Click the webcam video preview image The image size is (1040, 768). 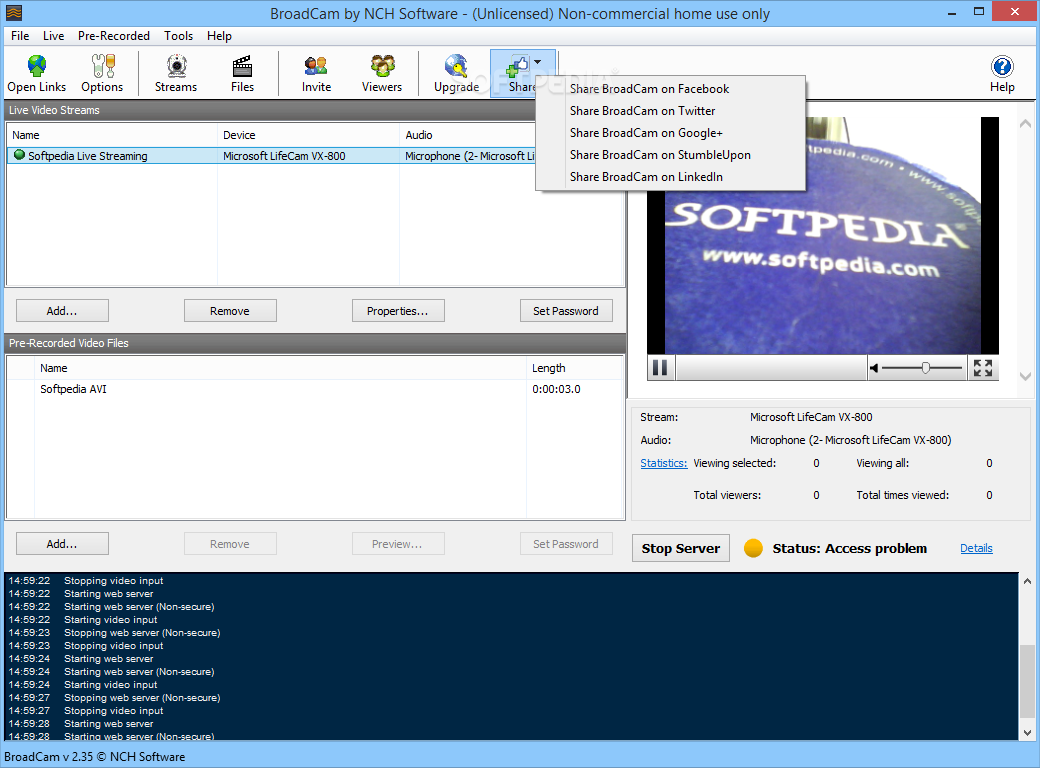[822, 235]
